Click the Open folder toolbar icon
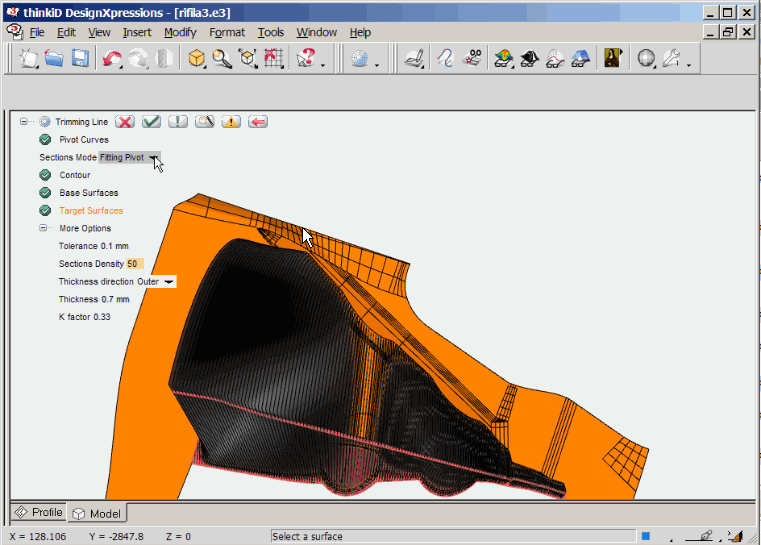Image resolution: width=761 pixels, height=545 pixels. [55, 59]
